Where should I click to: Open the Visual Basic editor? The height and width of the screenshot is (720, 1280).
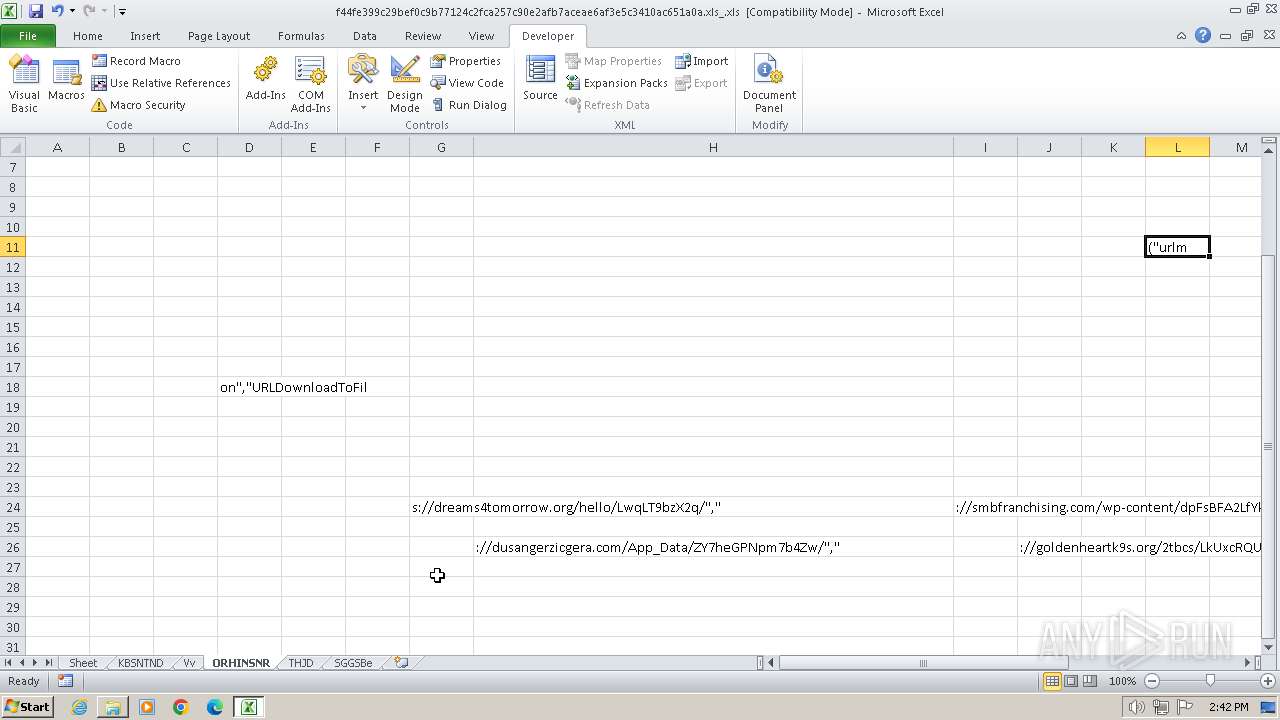pos(24,84)
